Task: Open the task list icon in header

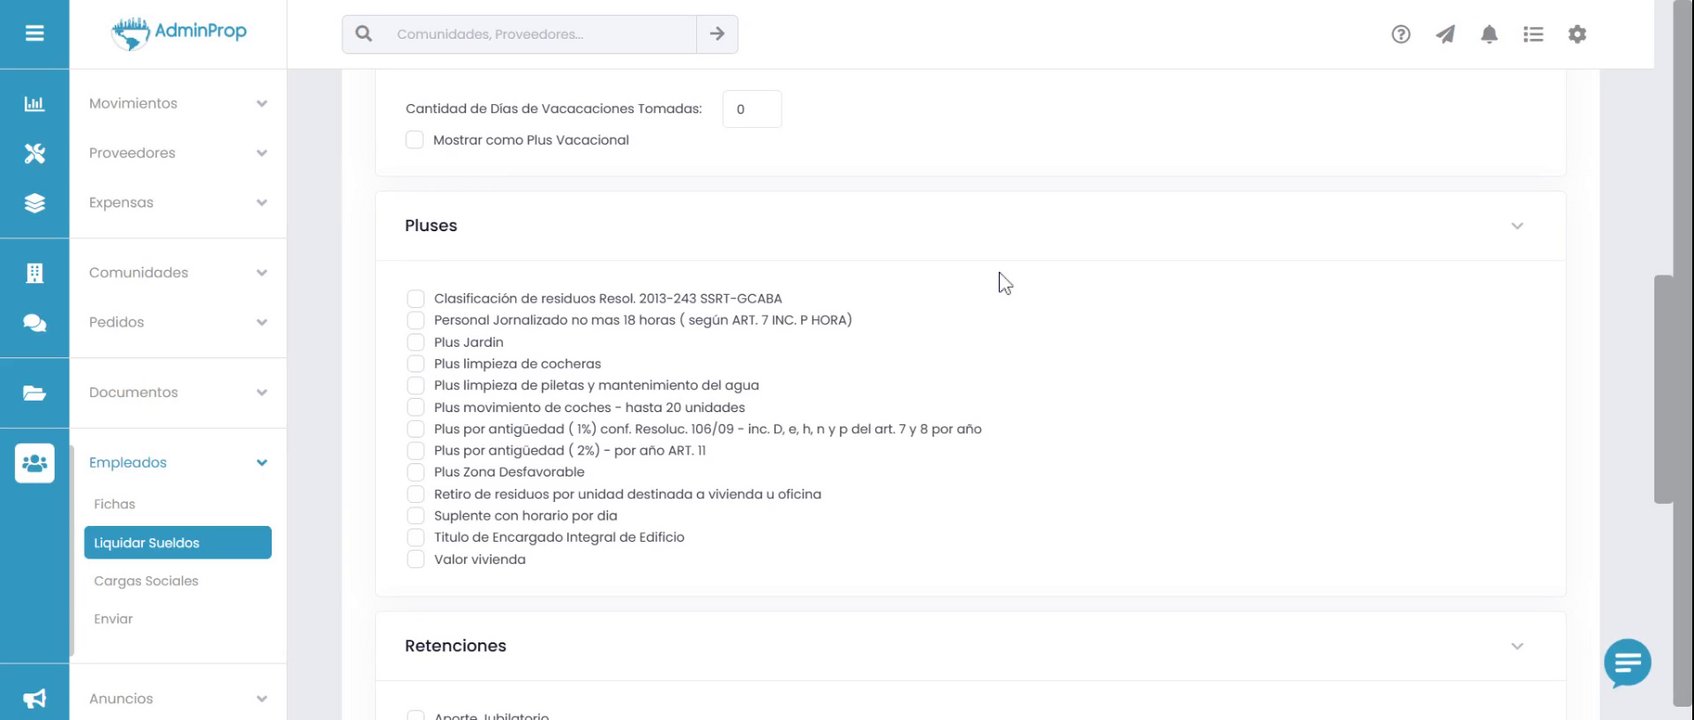Action: 1533,34
